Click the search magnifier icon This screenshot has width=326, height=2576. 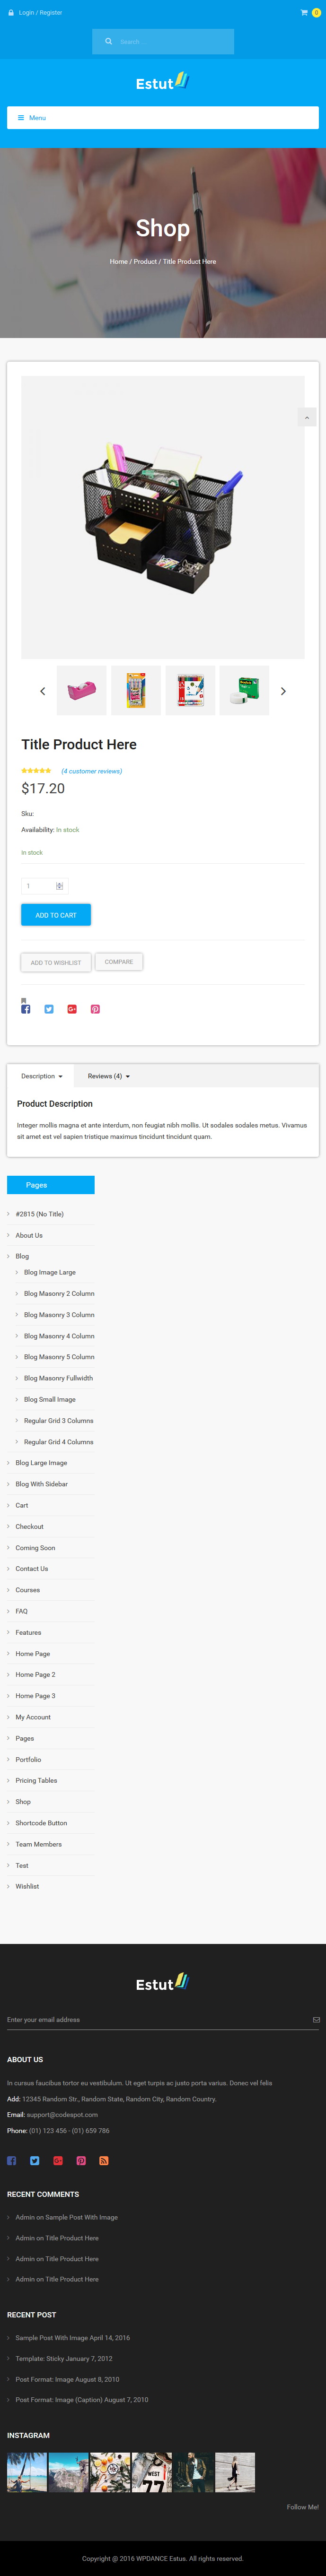point(108,42)
